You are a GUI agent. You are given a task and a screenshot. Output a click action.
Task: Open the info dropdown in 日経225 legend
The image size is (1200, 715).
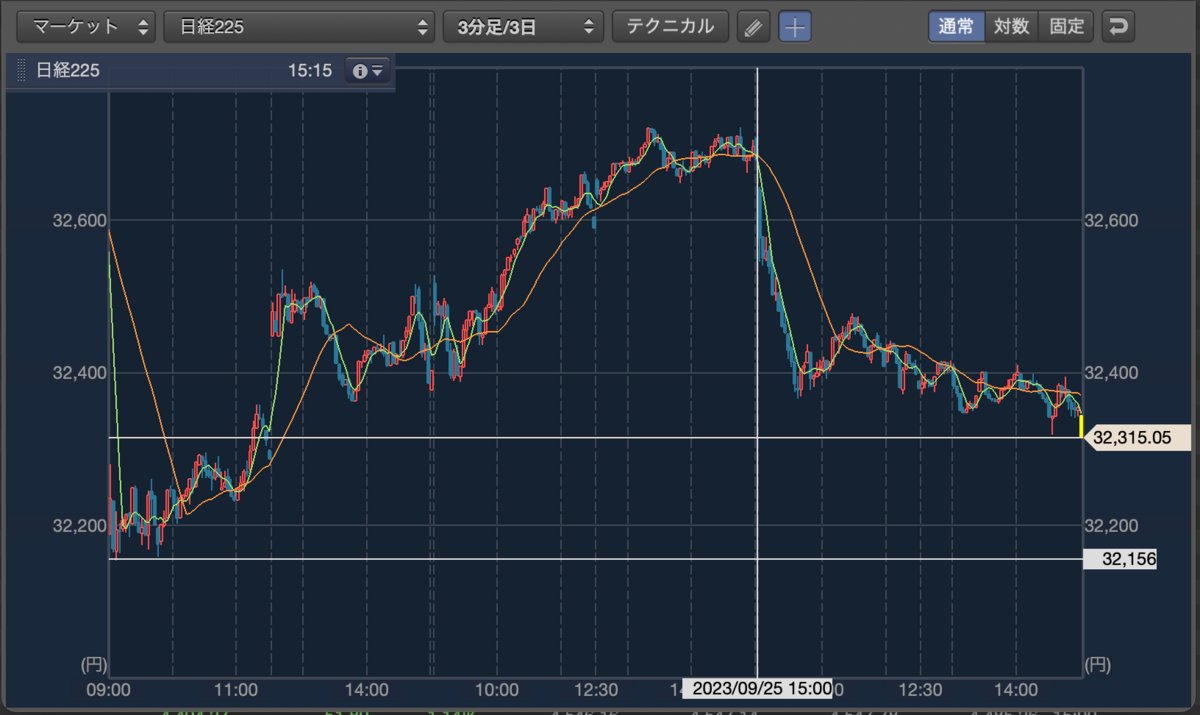[x=367, y=71]
